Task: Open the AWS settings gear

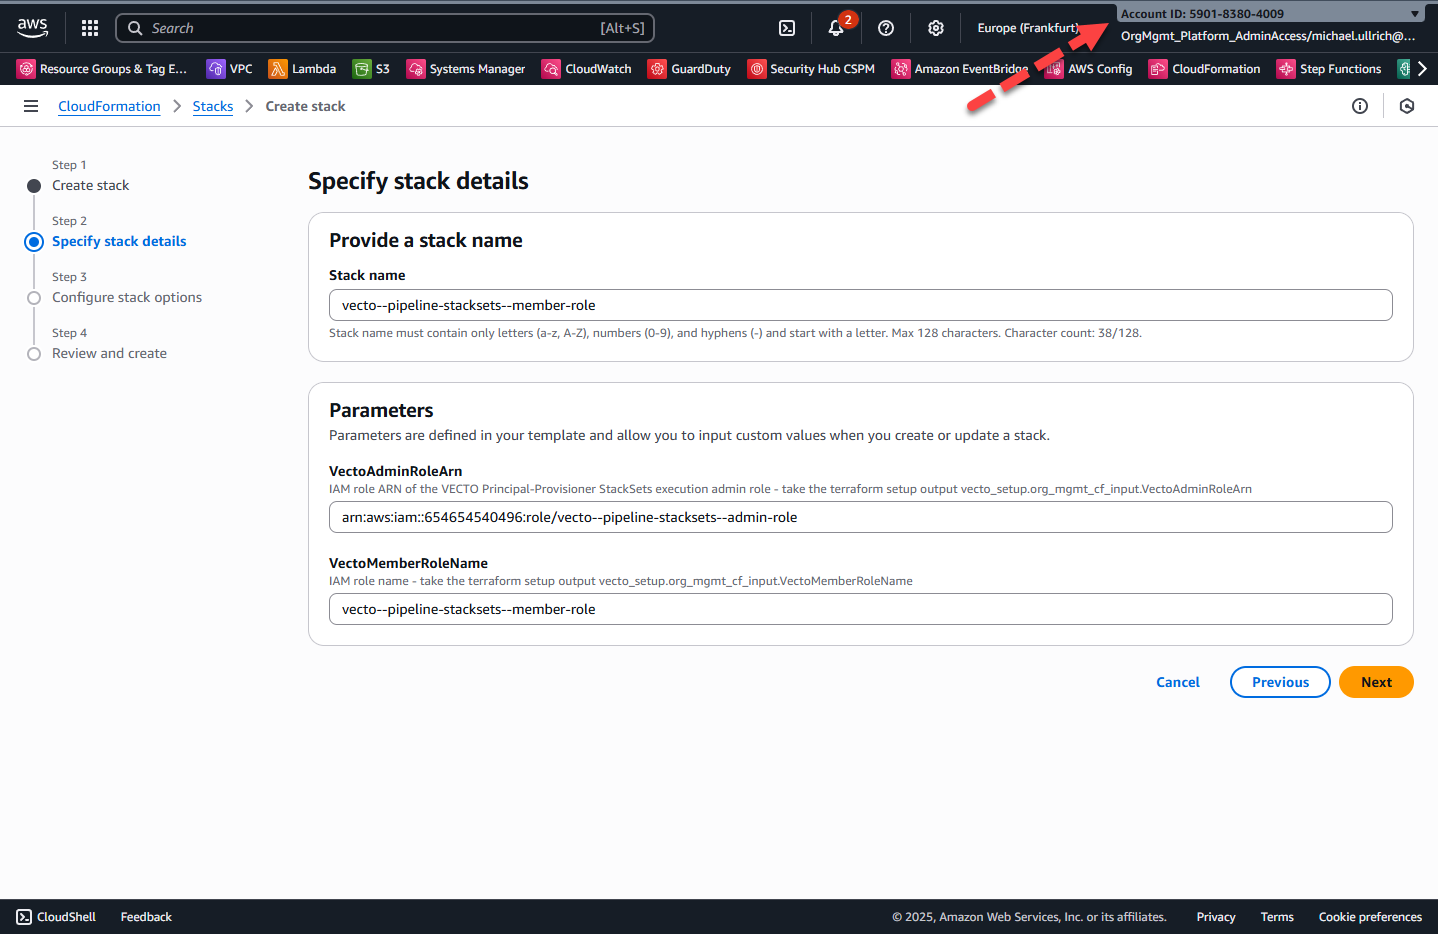Action: [x=935, y=28]
